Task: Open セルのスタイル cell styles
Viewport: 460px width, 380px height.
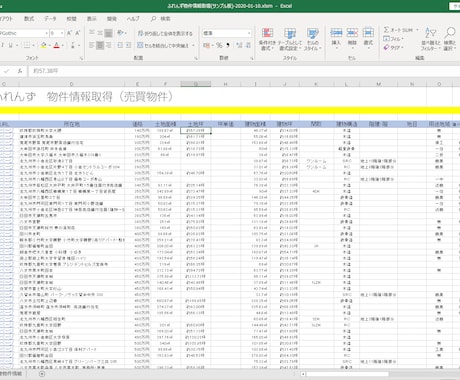Action: (x=313, y=39)
